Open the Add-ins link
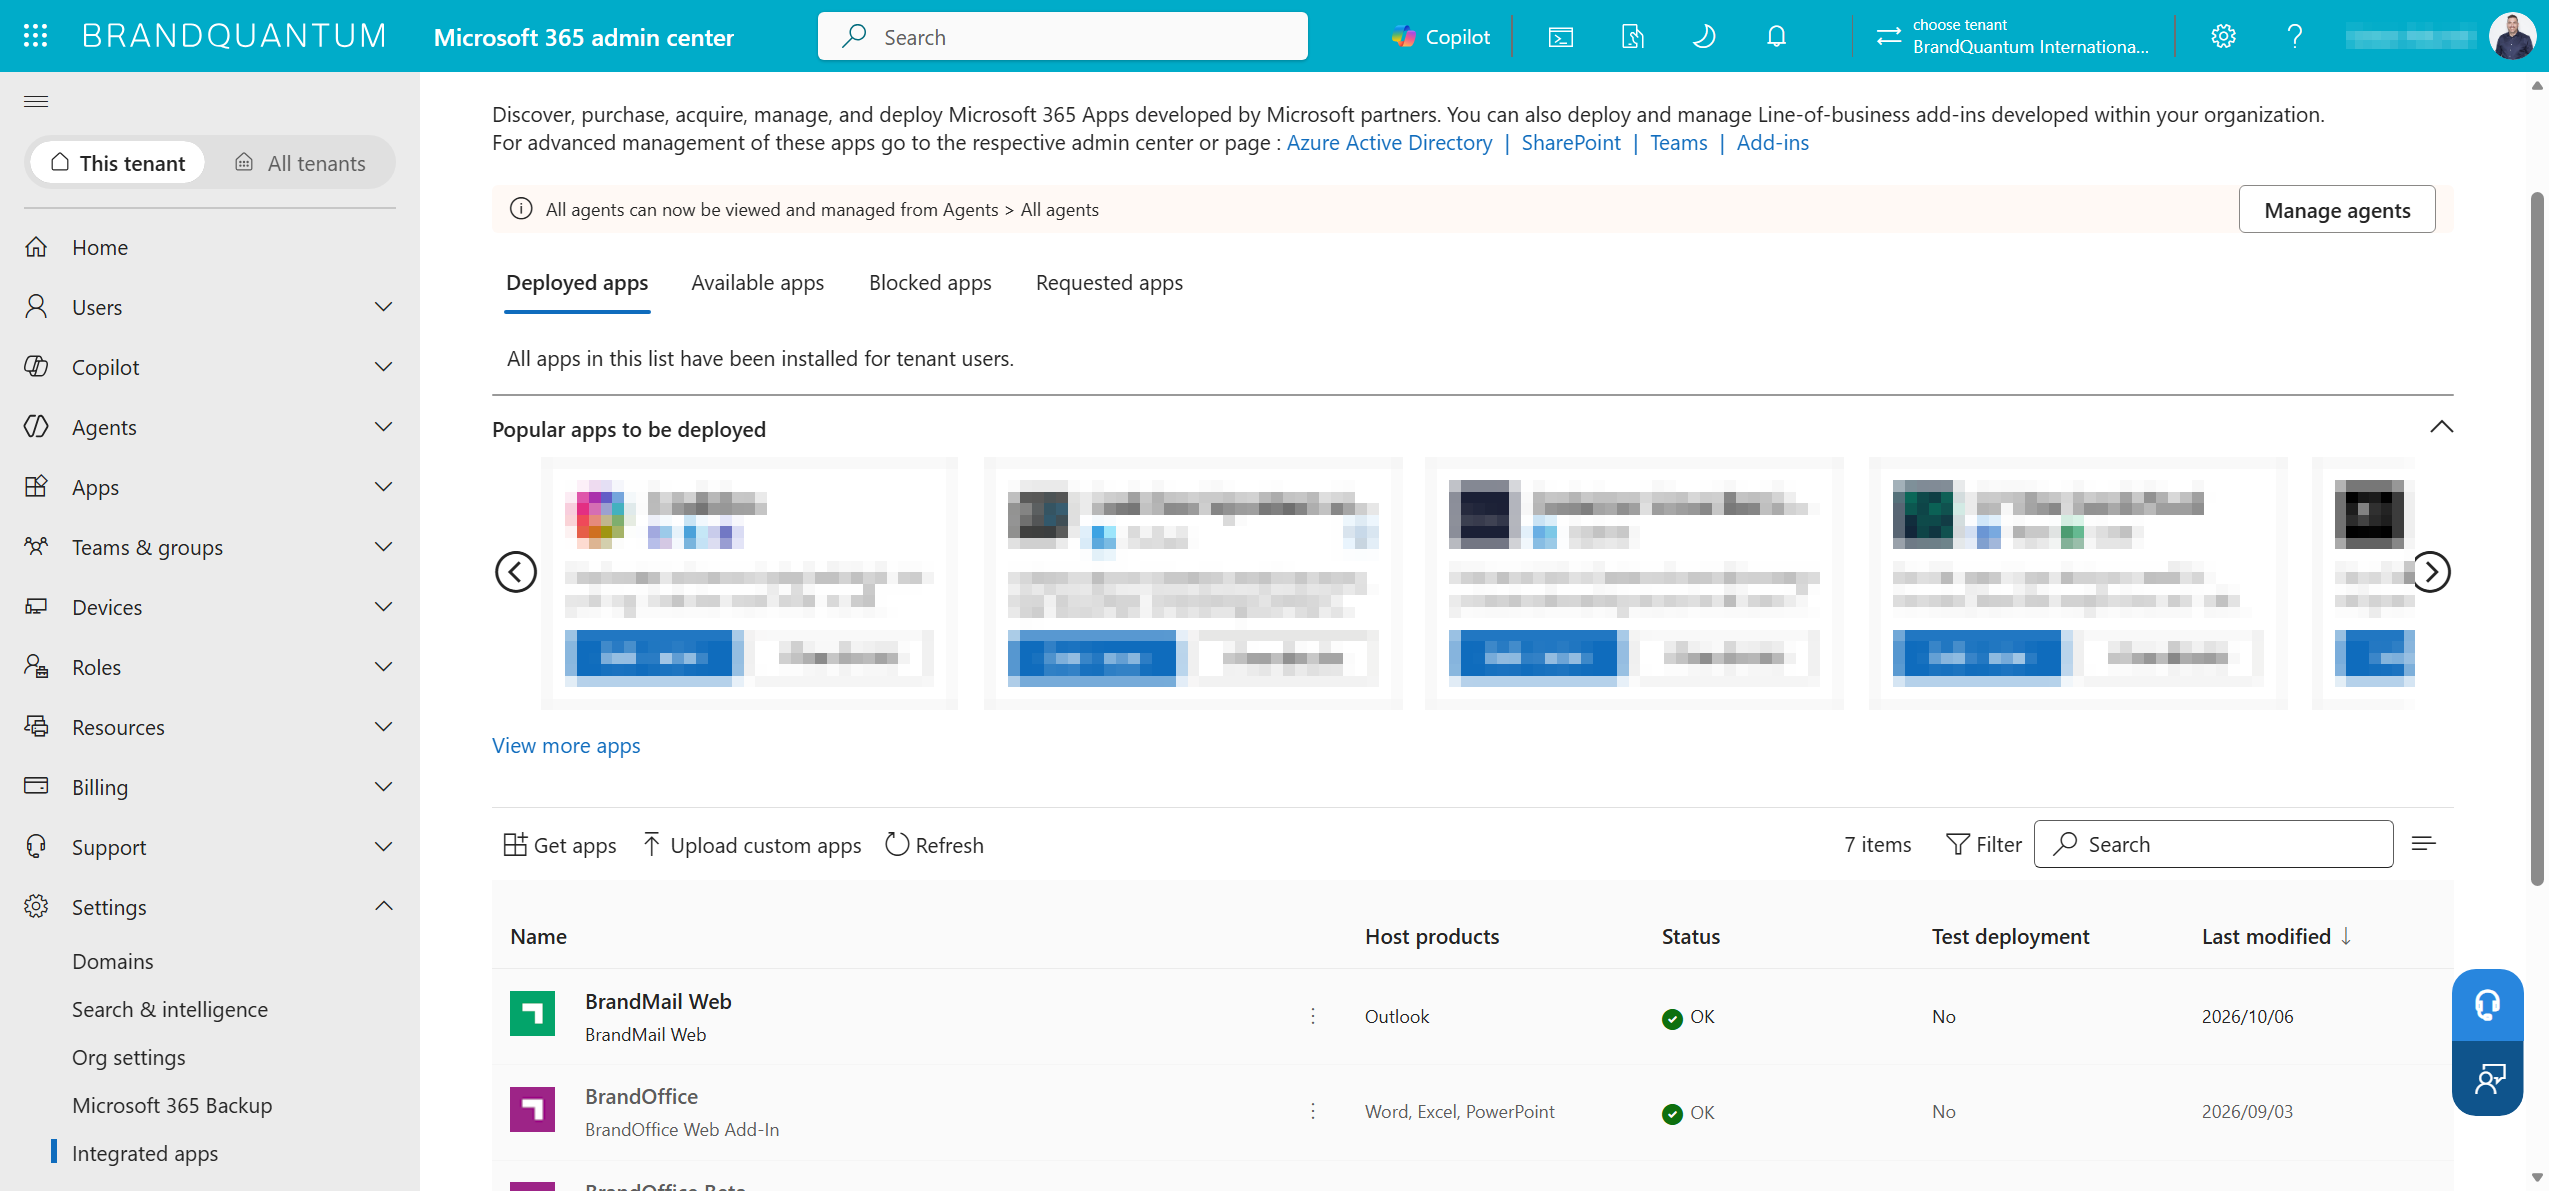 [1772, 143]
